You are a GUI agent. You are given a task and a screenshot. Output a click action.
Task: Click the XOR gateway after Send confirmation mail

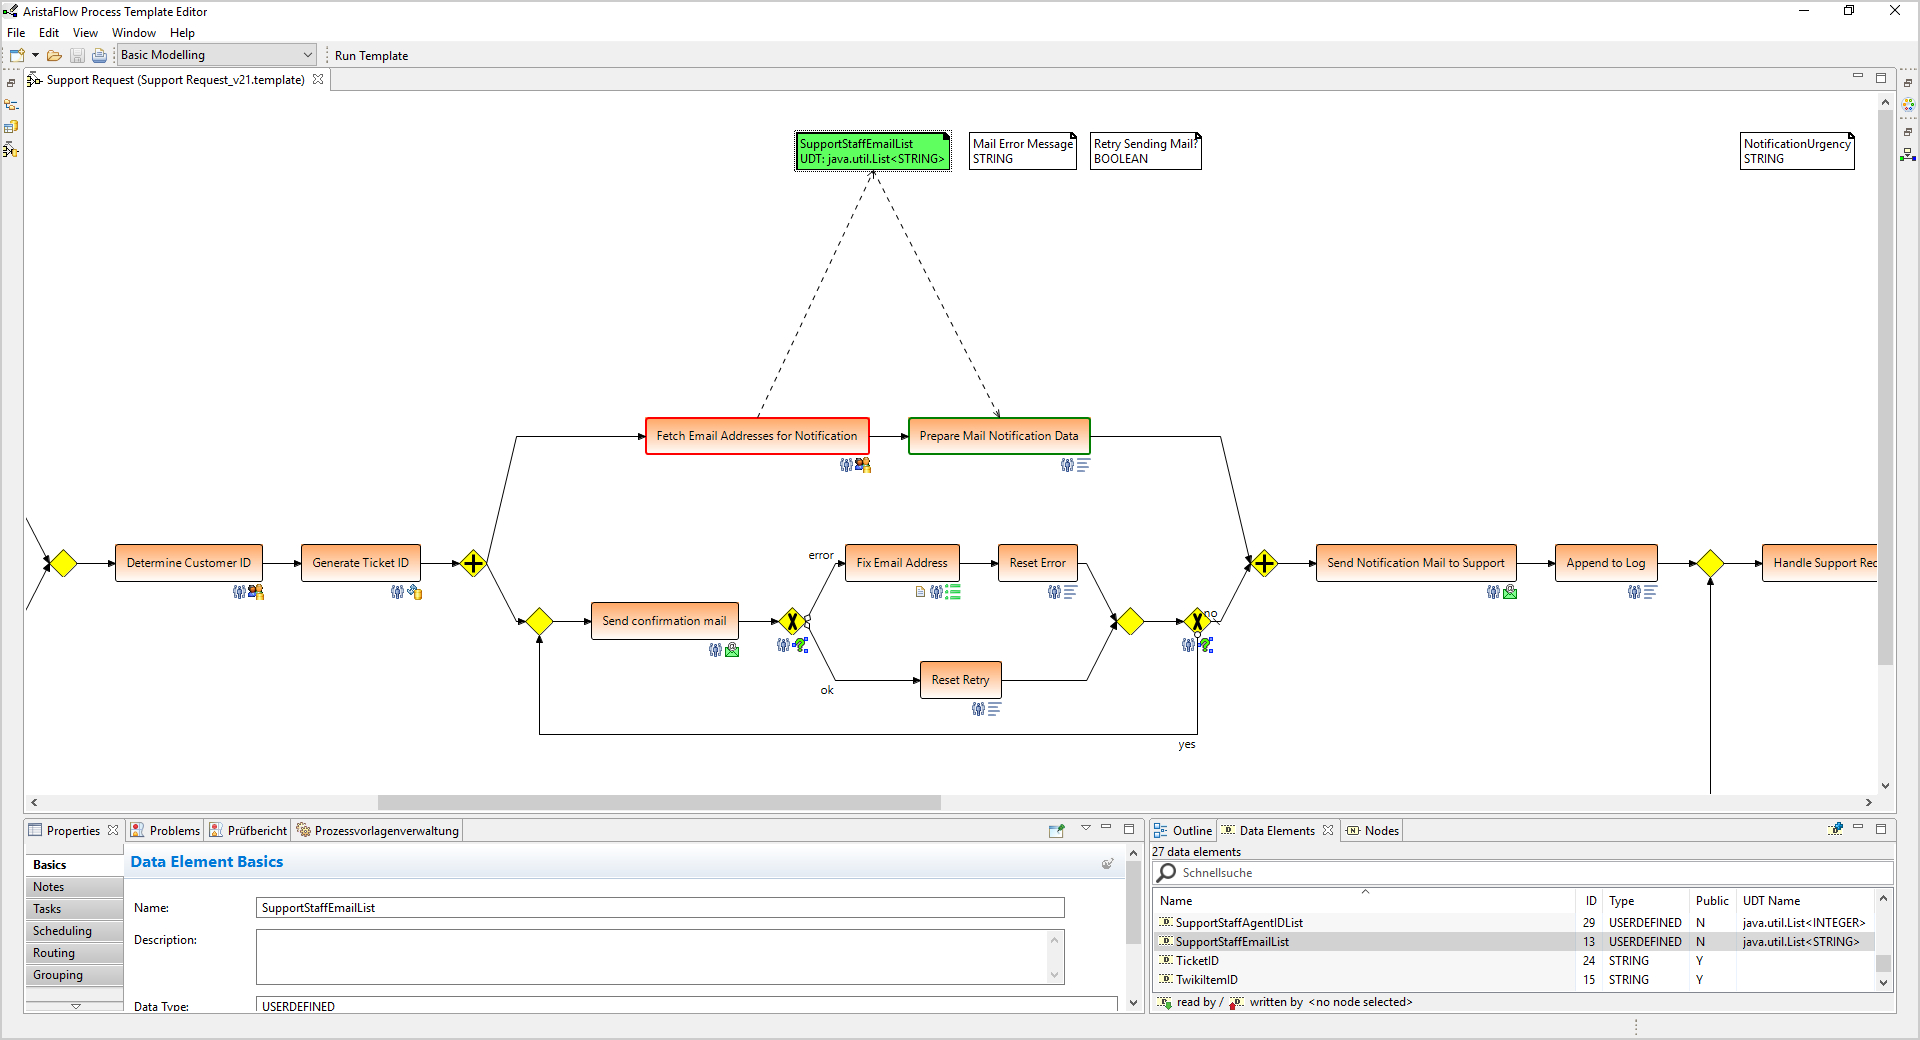(792, 621)
